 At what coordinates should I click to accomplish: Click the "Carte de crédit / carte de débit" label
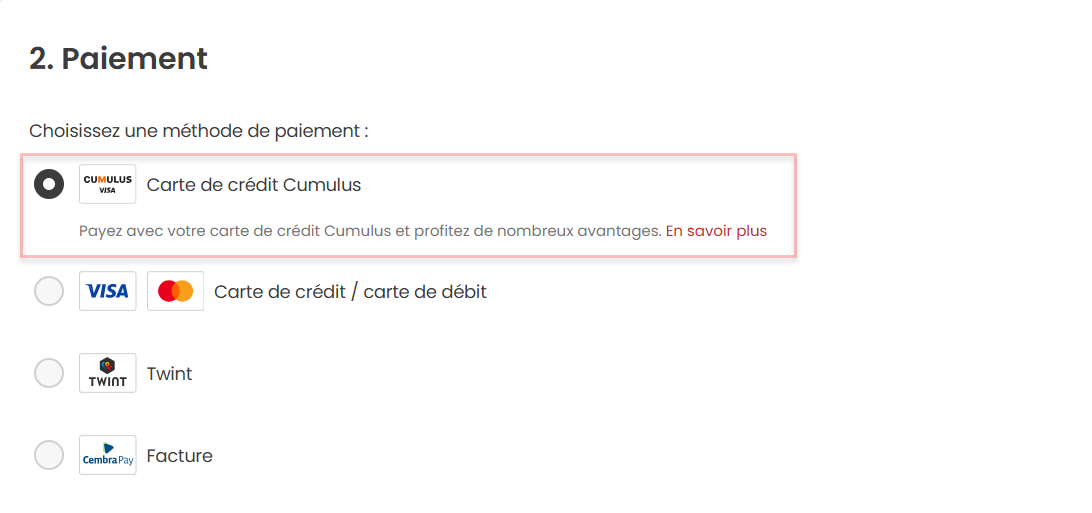click(x=350, y=292)
